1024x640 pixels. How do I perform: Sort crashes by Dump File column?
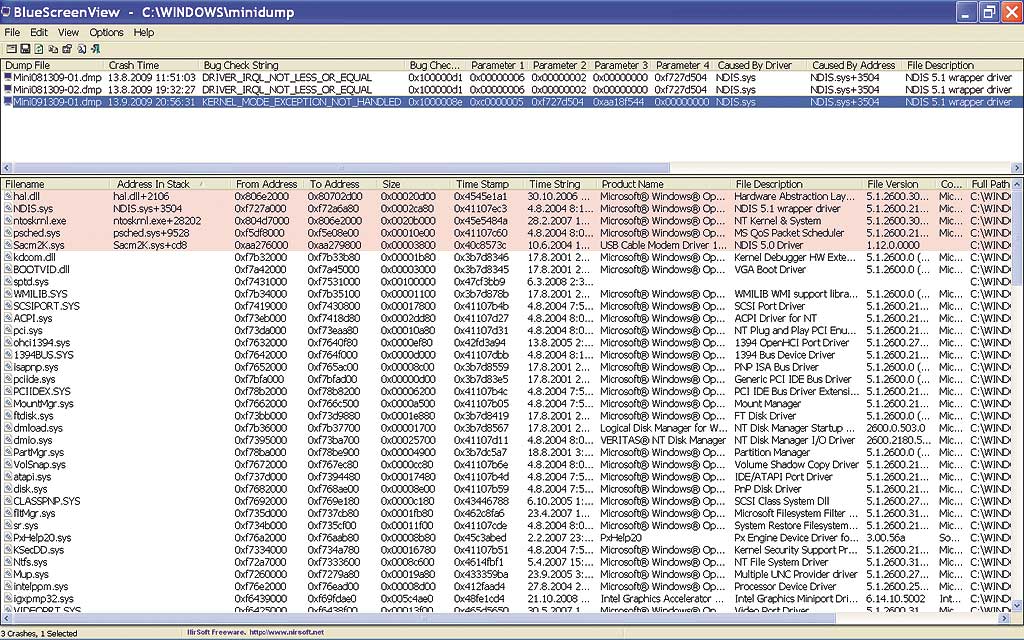point(52,65)
